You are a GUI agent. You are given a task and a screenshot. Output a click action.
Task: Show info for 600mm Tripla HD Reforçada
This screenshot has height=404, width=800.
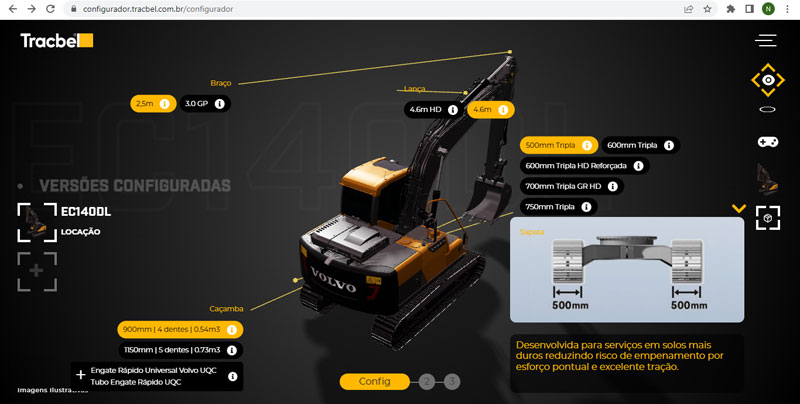[x=638, y=166]
